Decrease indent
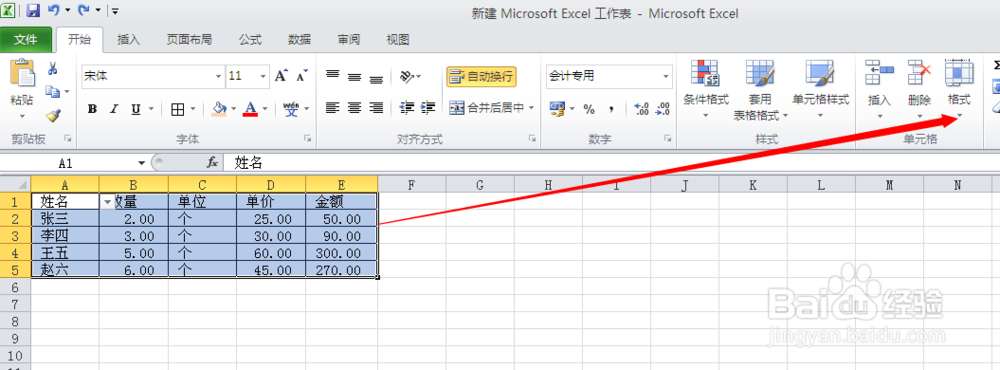 click(406, 108)
